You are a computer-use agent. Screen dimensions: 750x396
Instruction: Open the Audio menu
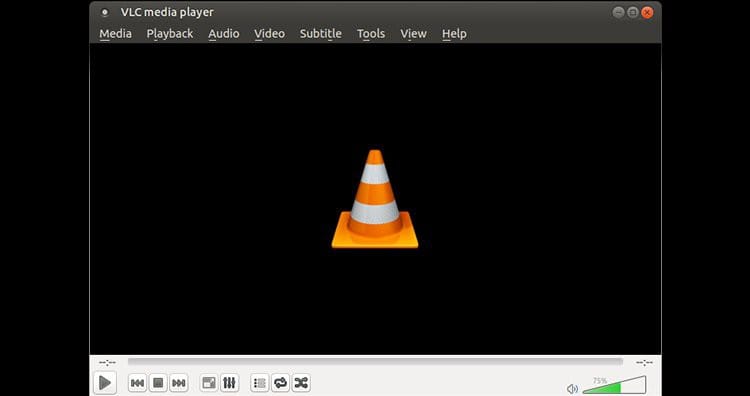point(224,33)
